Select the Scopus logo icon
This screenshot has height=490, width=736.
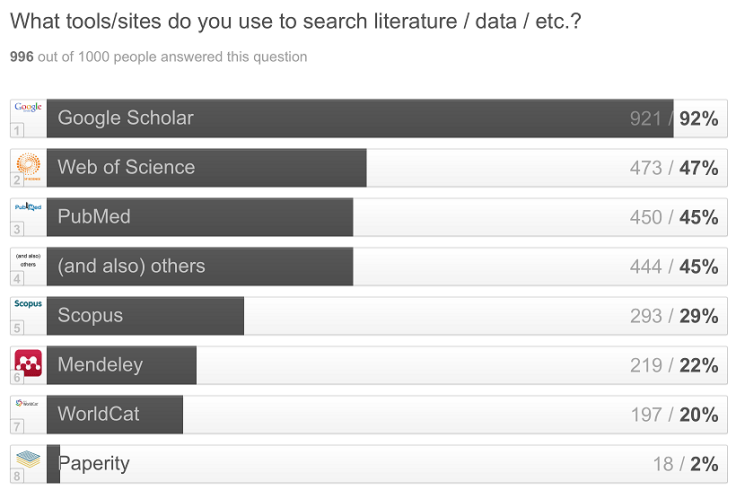click(28, 304)
